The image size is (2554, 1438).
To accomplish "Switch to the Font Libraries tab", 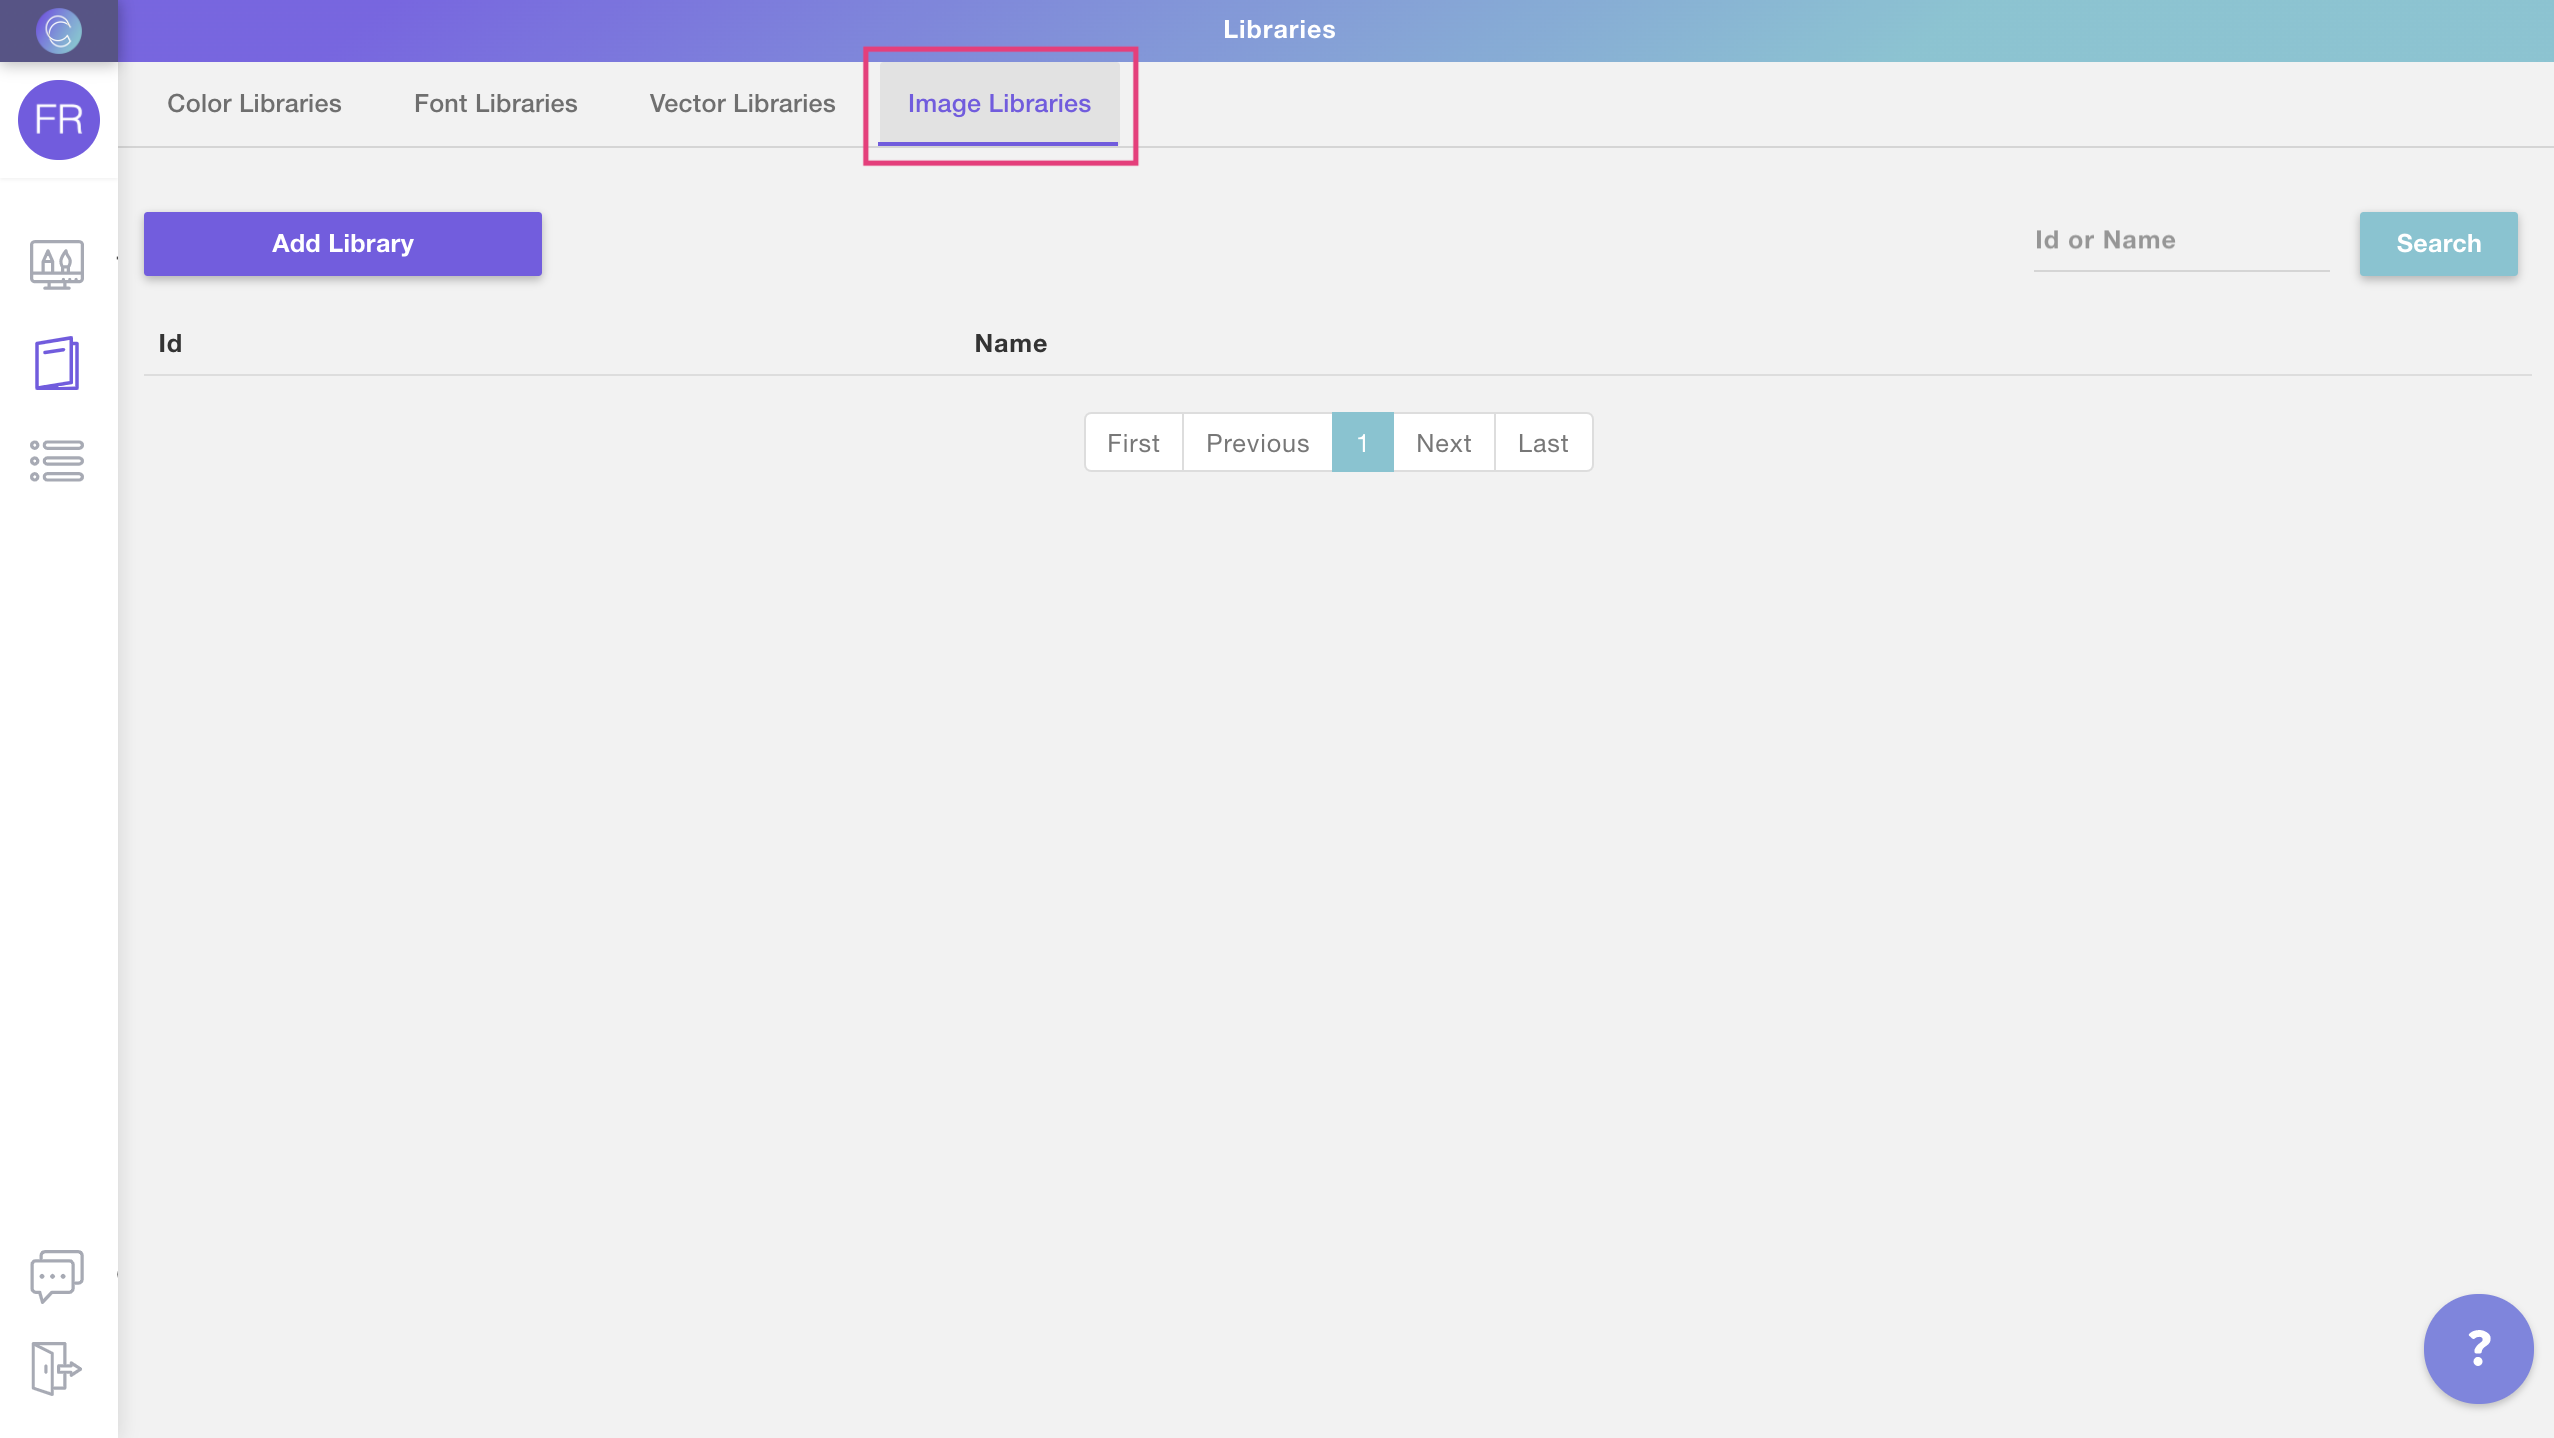I will click(496, 104).
